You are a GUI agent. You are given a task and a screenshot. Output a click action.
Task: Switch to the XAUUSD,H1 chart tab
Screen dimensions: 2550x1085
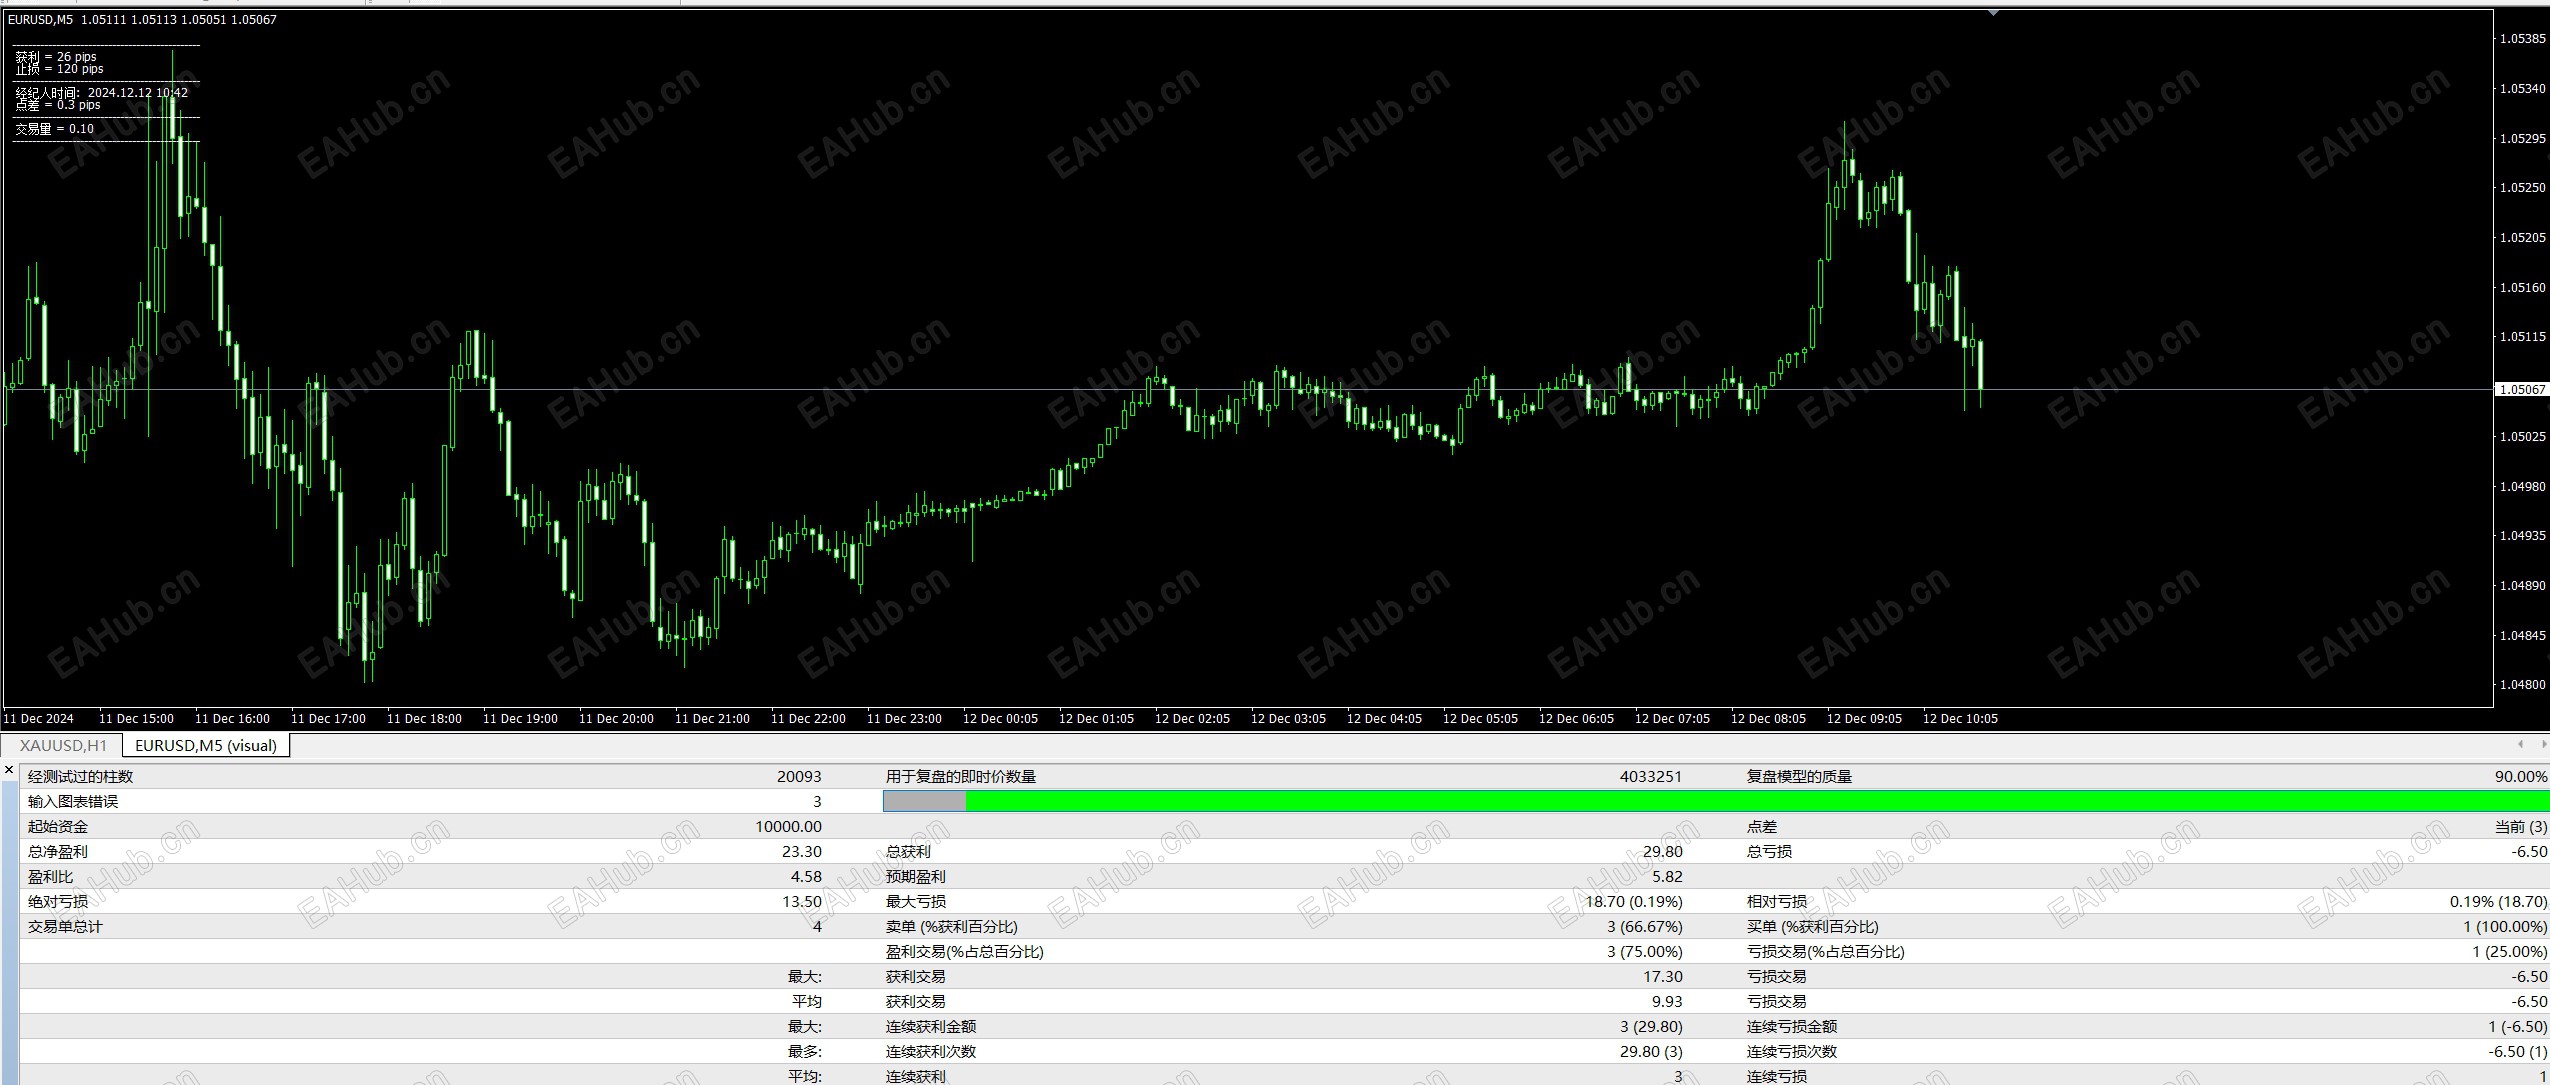[63, 745]
